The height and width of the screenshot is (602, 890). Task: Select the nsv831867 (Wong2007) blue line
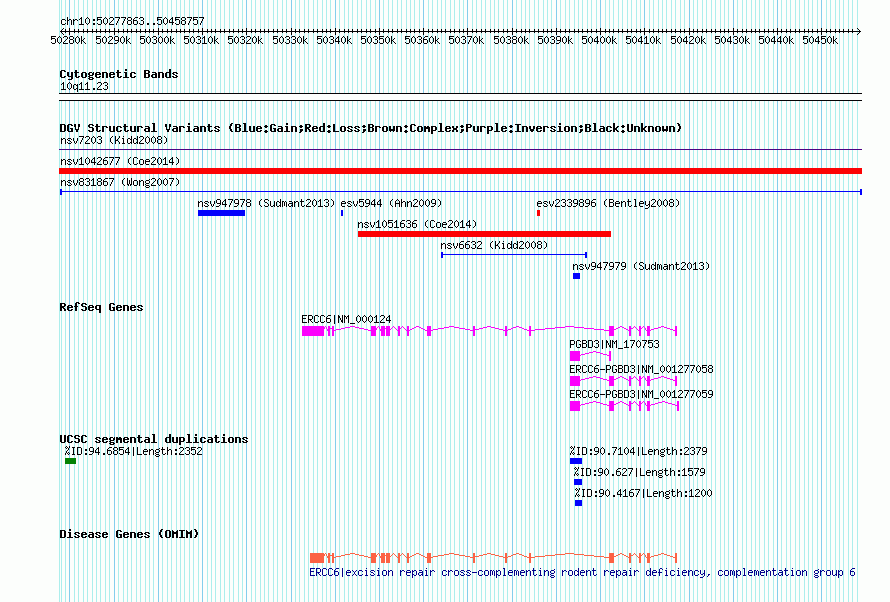click(x=460, y=192)
